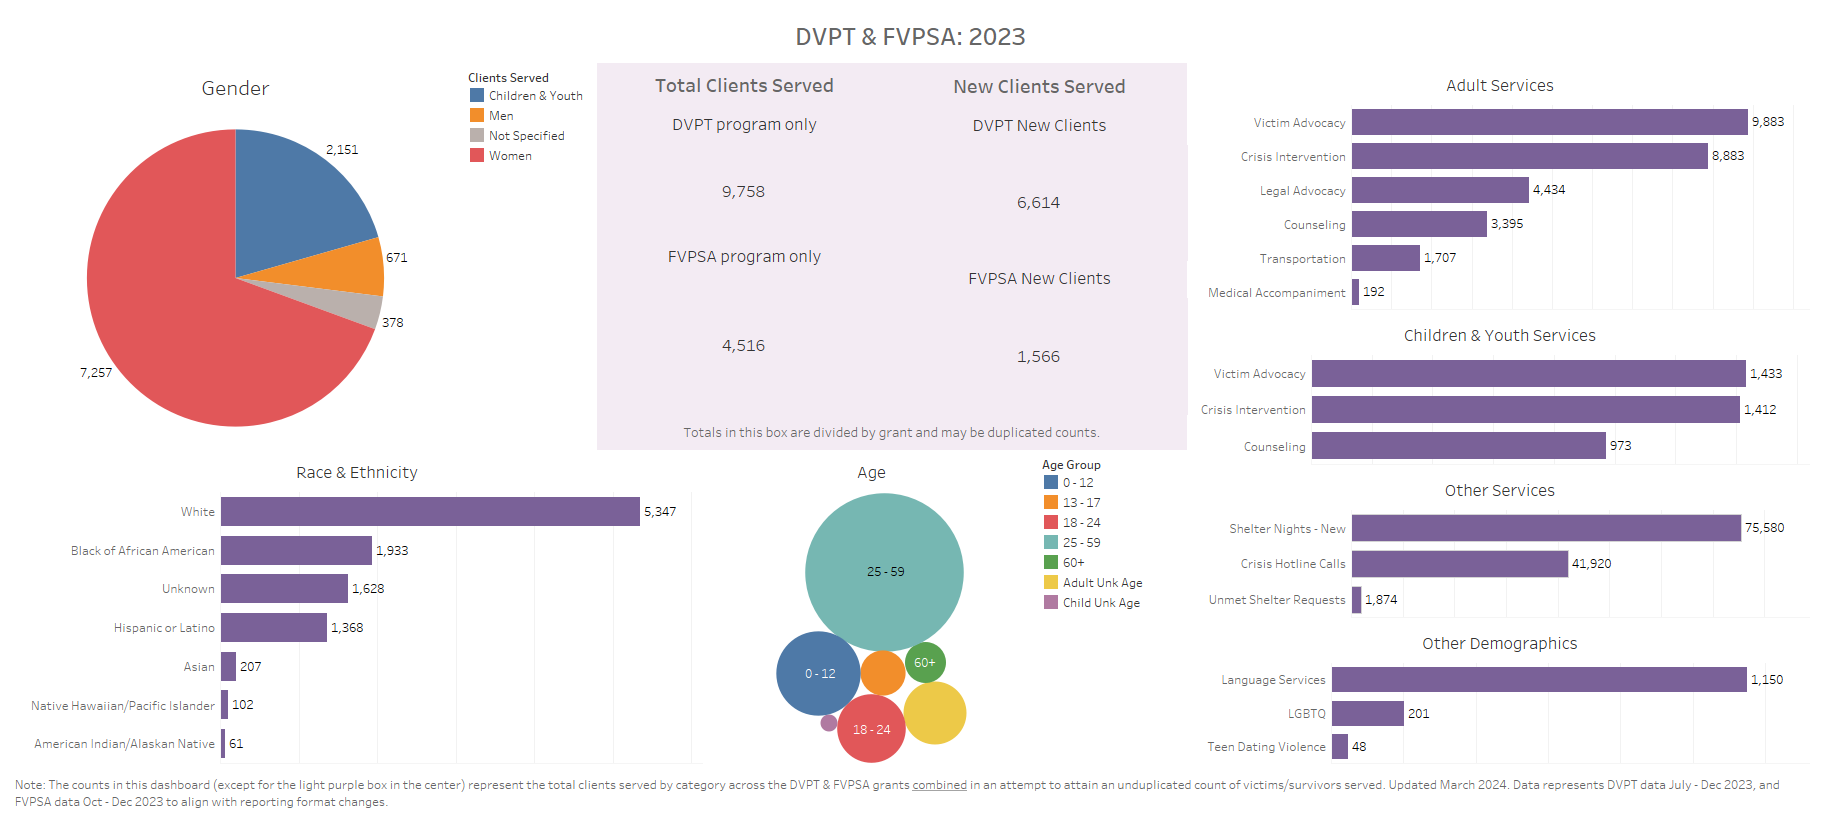
Task: Click the Children & Youth Counseling bar
Action: pos(1458,446)
